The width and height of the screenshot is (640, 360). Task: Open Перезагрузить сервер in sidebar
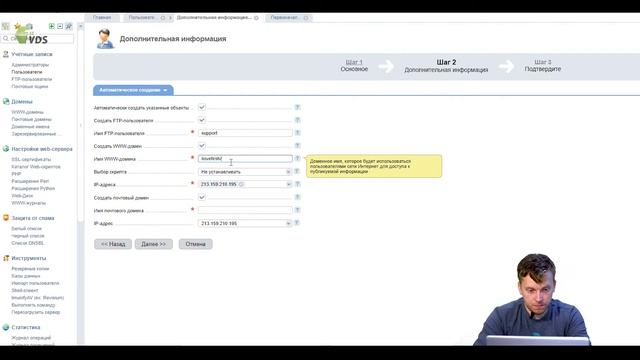(x=36, y=312)
